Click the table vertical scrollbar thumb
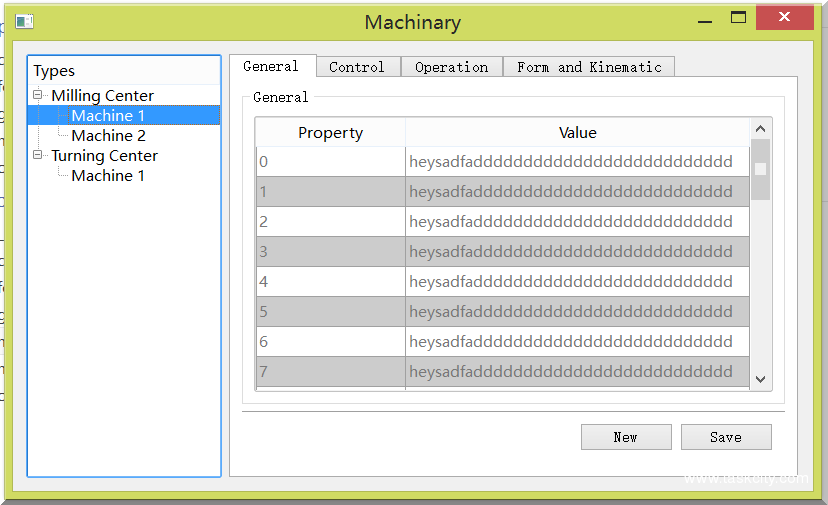The height and width of the screenshot is (505, 828). (x=760, y=170)
